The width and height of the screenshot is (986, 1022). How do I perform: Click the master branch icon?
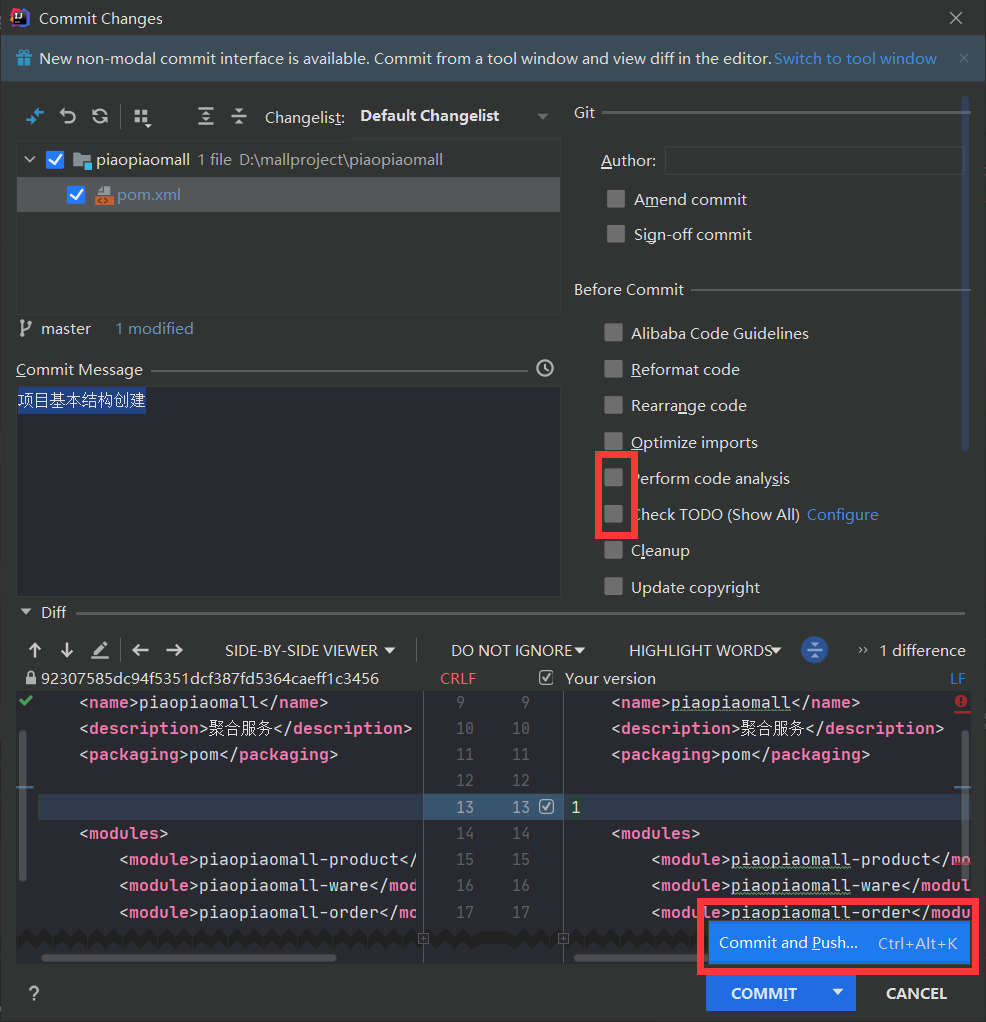tap(25, 328)
